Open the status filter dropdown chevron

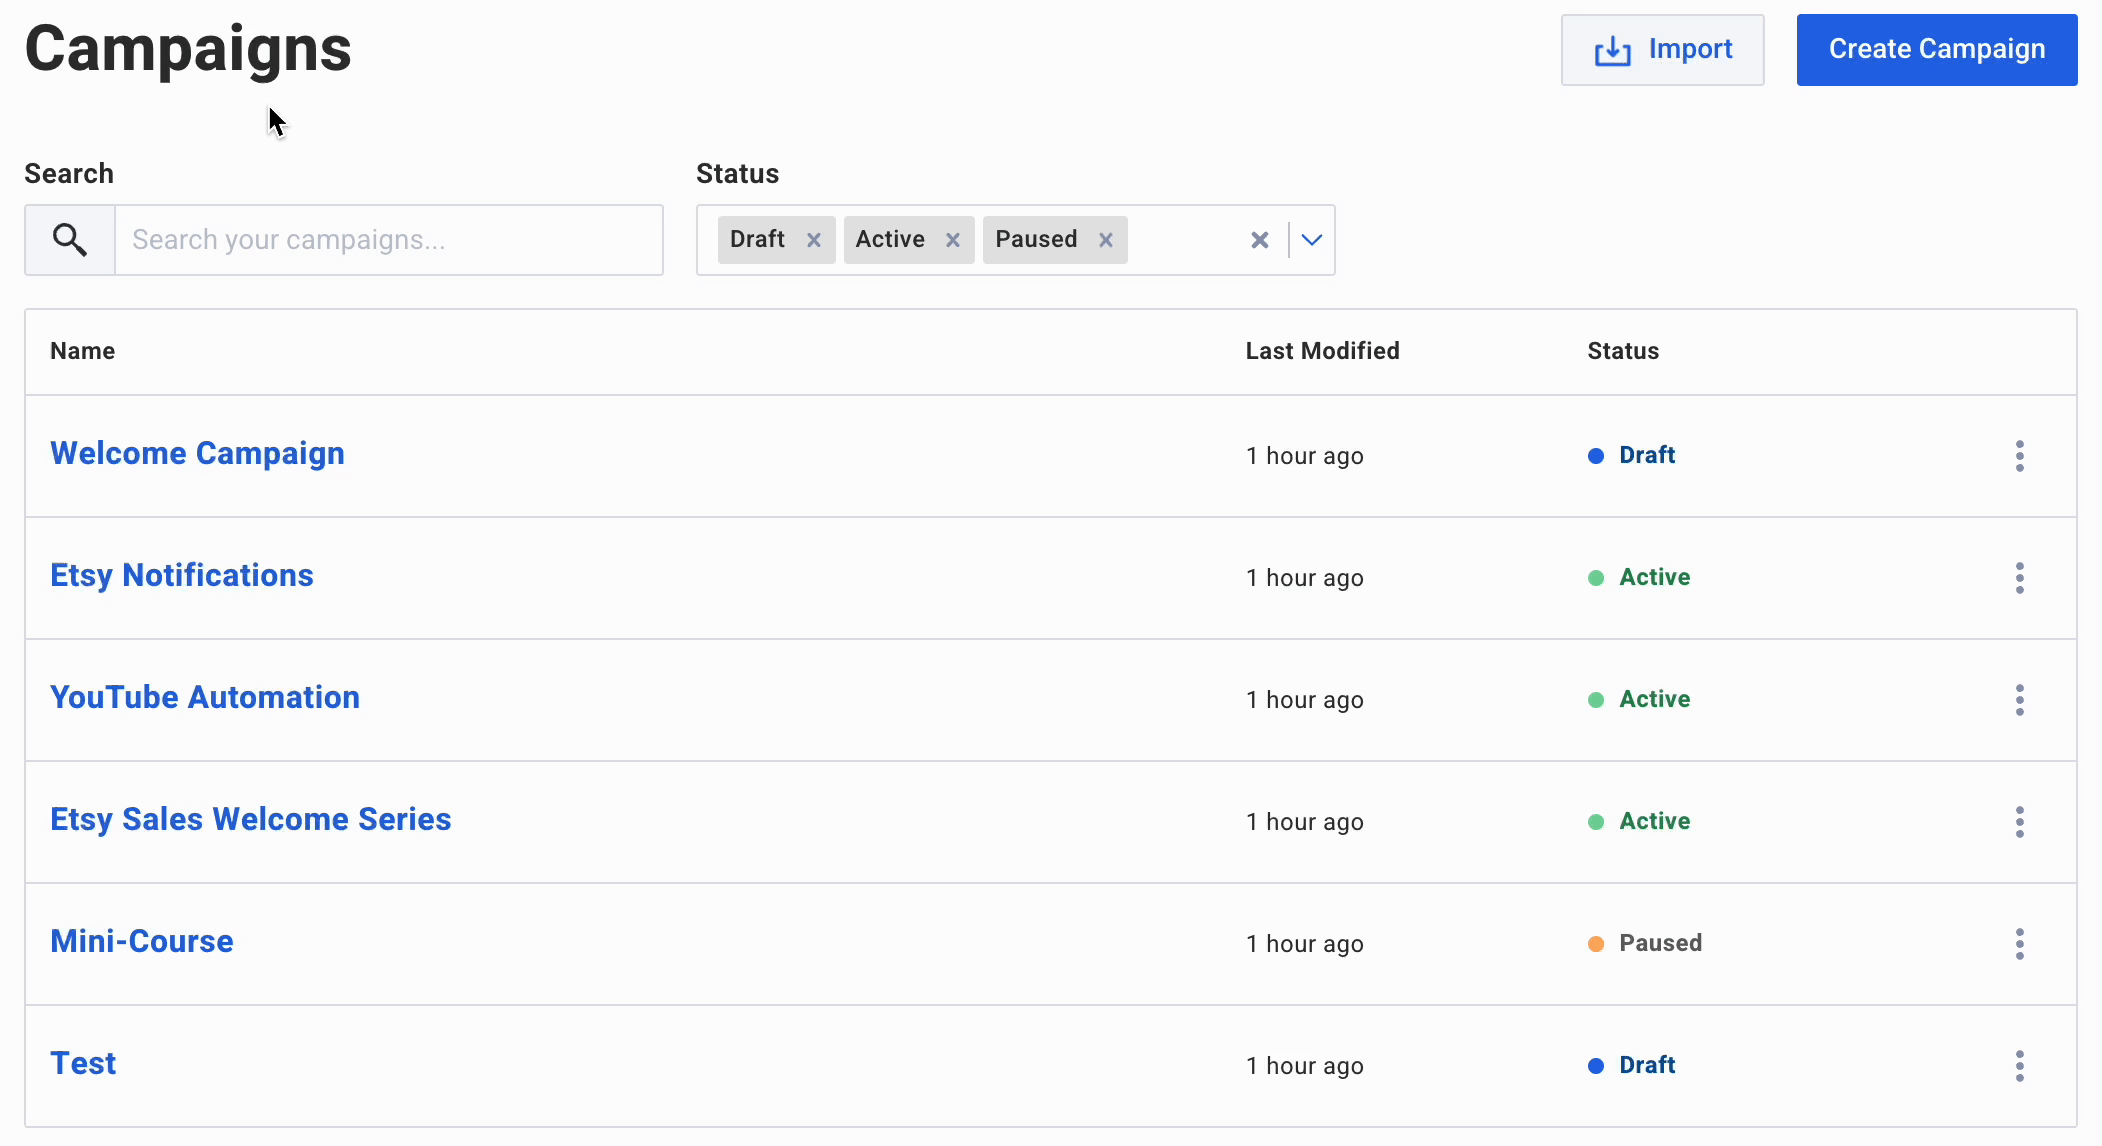pos(1311,240)
